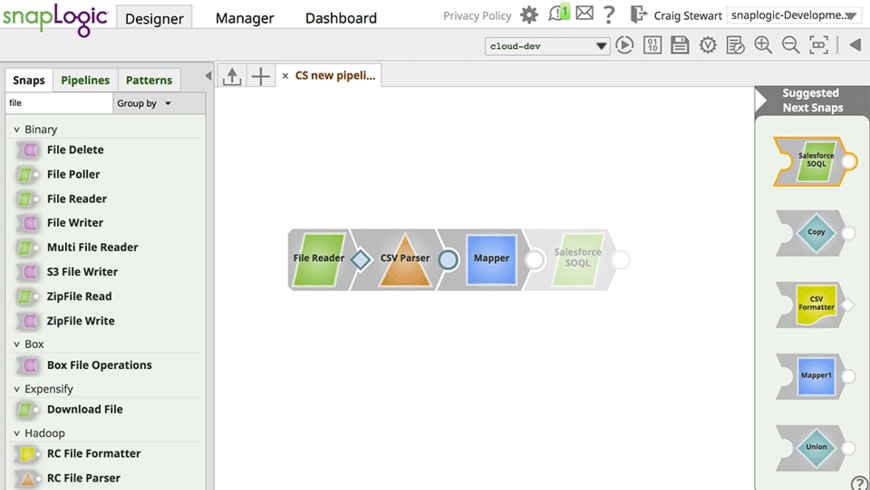
Task: Select Download File snap
Action: click(x=85, y=410)
